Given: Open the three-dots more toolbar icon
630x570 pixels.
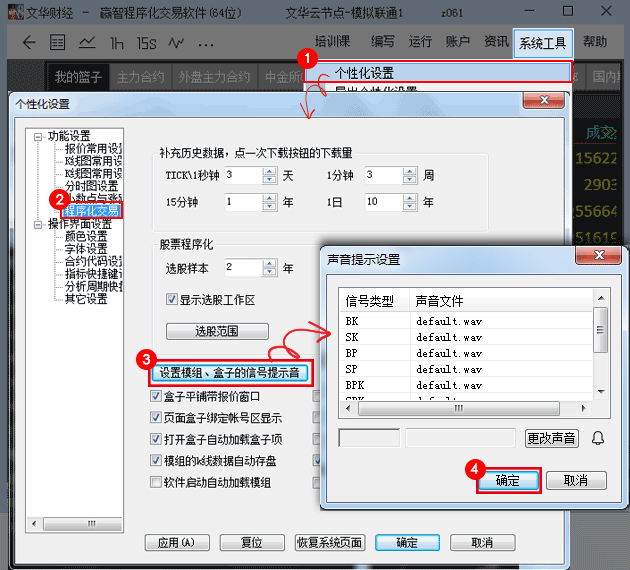Looking at the screenshot, I should 207,43.
